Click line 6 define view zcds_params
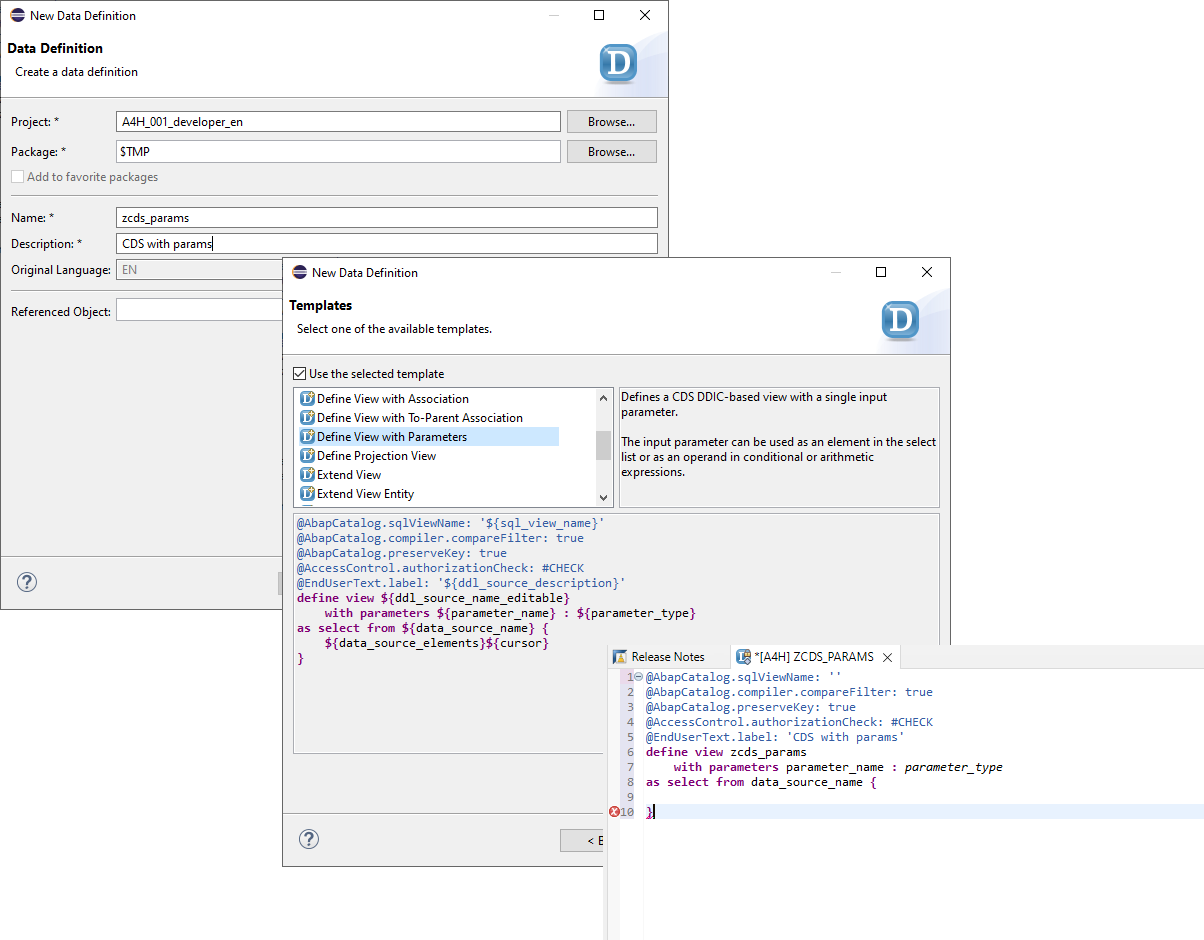 point(726,752)
